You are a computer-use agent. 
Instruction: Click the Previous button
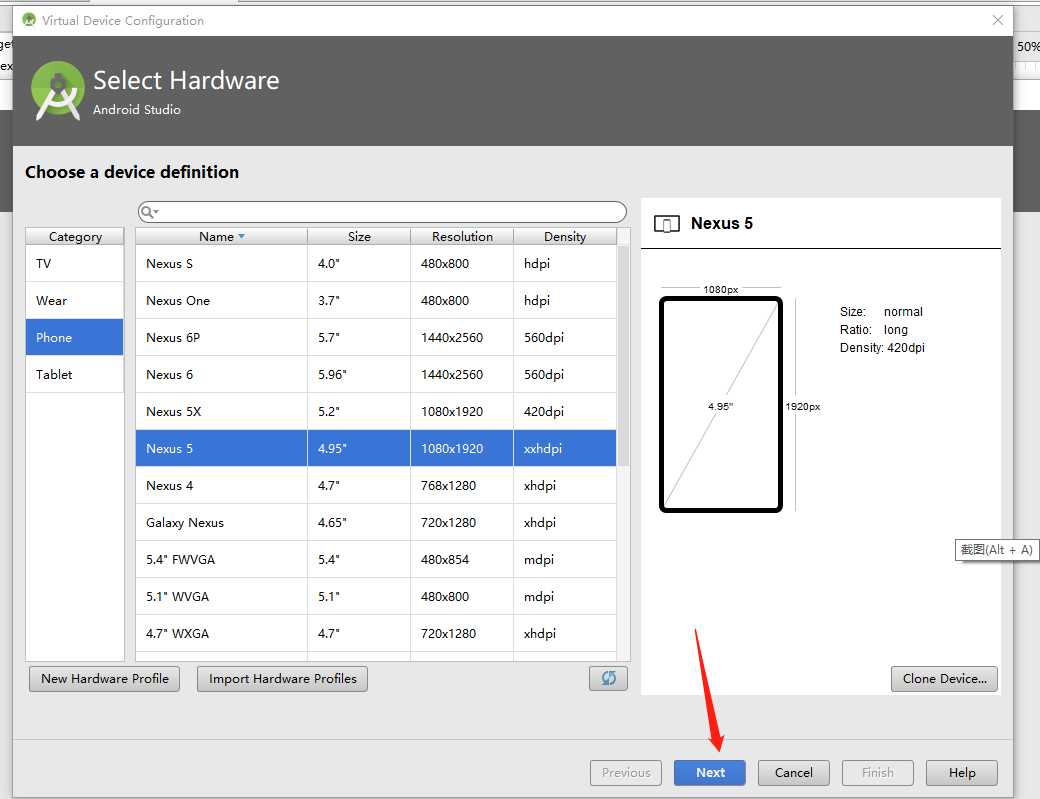626,772
